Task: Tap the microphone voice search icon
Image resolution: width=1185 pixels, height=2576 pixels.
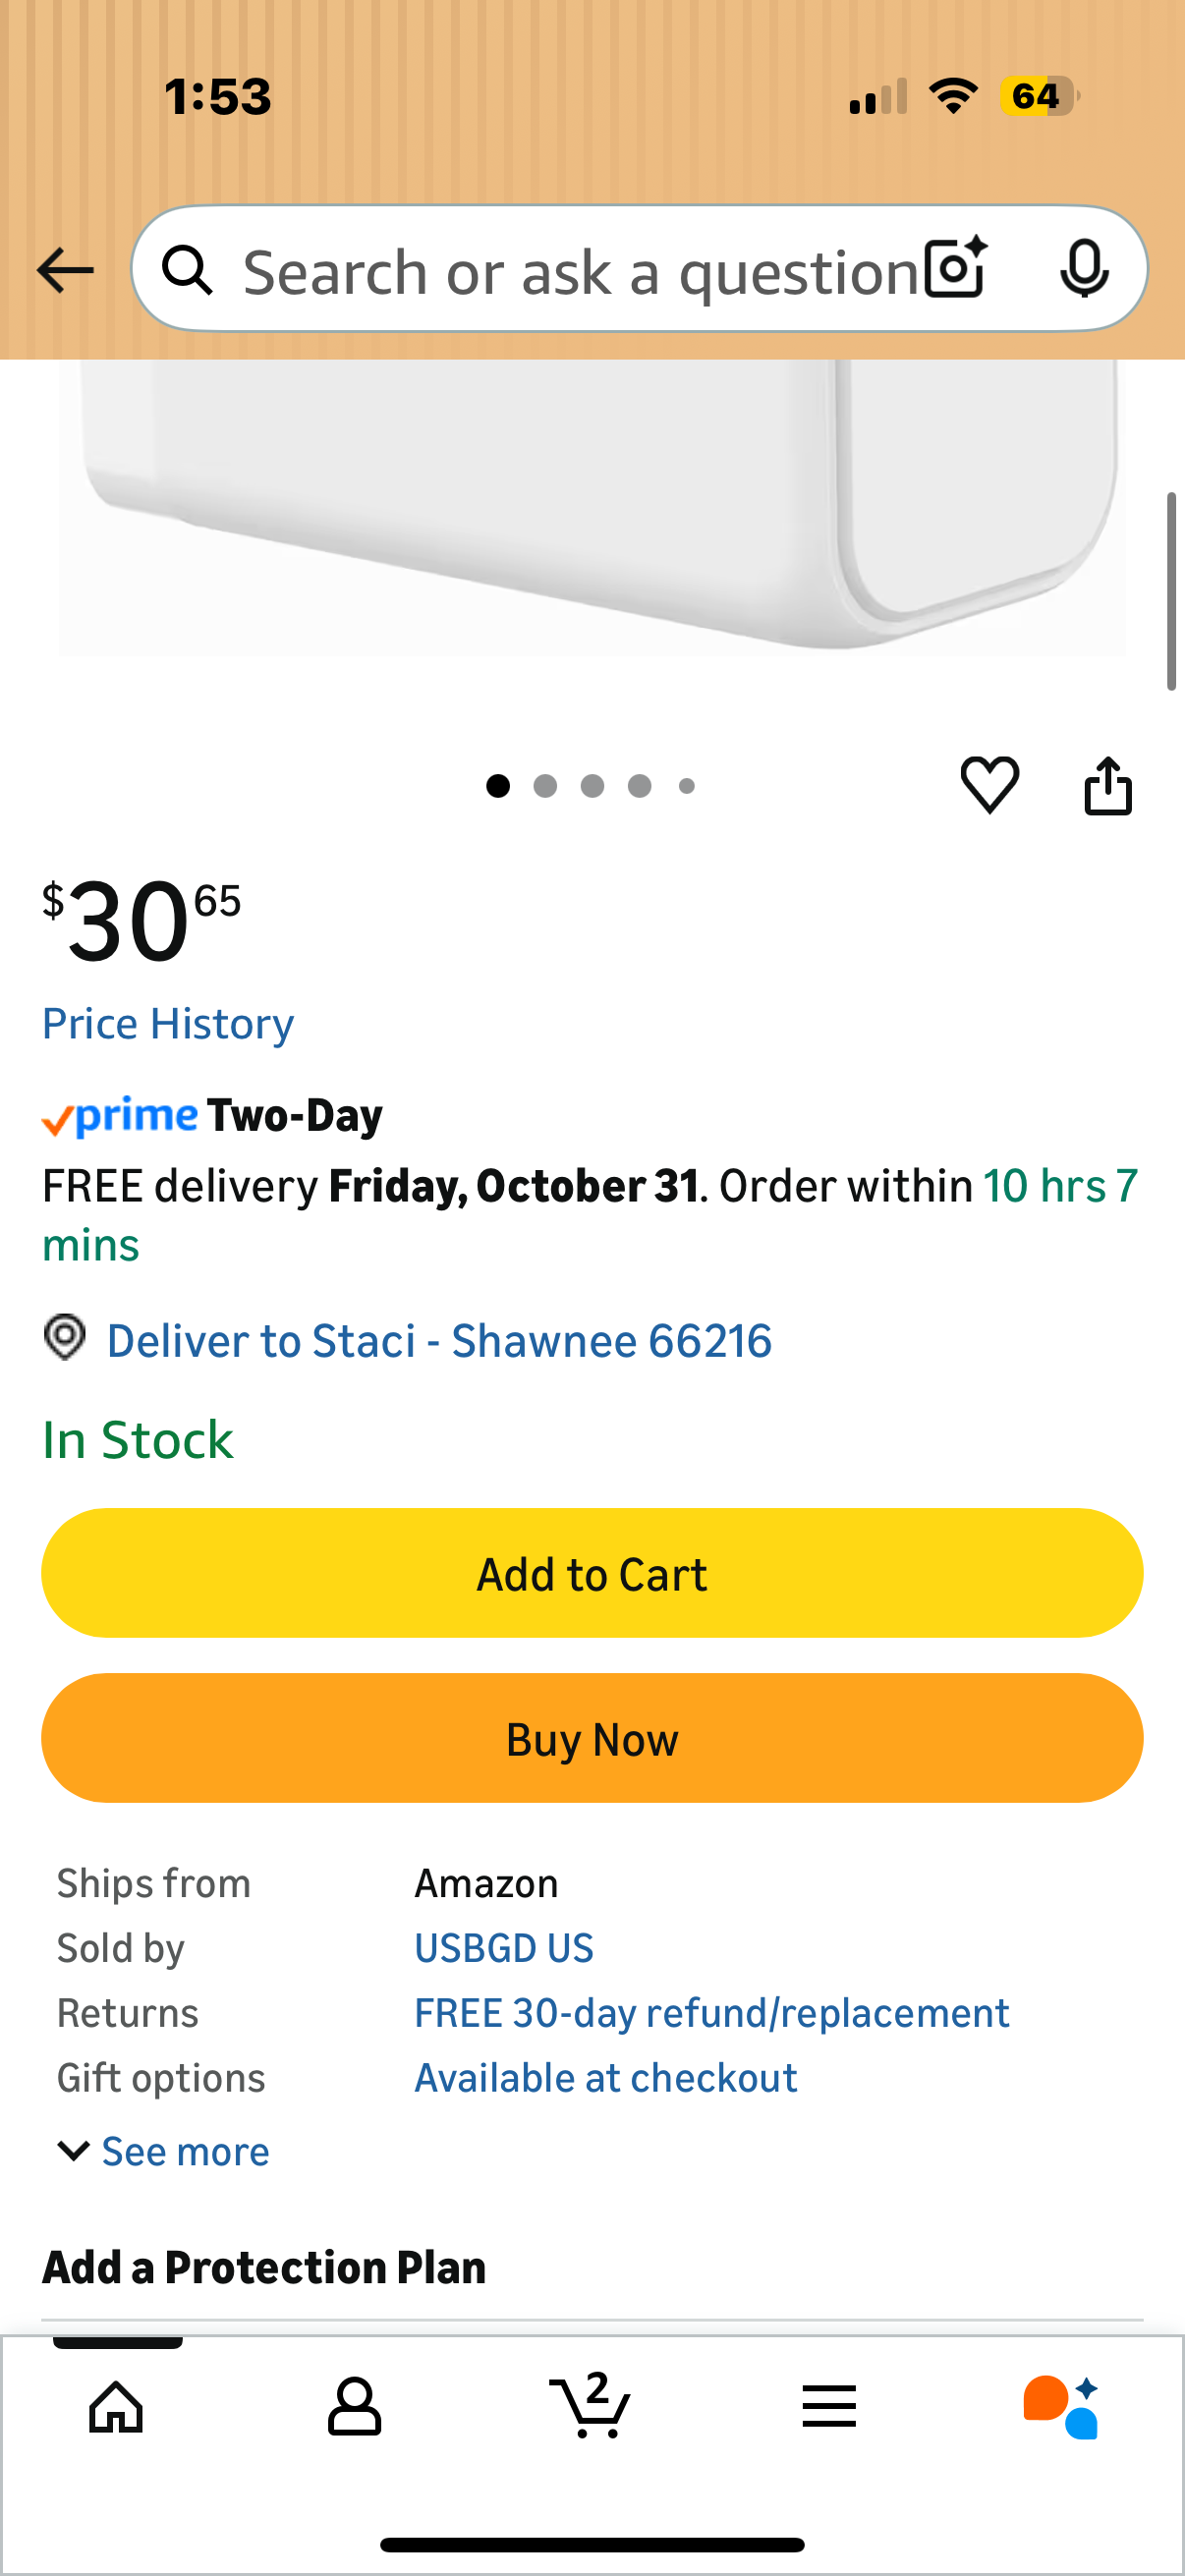Action: coord(1083,269)
